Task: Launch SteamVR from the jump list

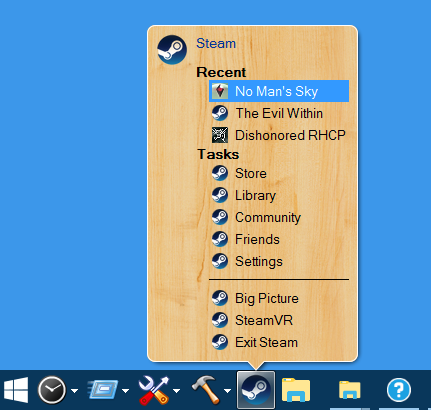Action: pyautogui.click(x=279, y=320)
